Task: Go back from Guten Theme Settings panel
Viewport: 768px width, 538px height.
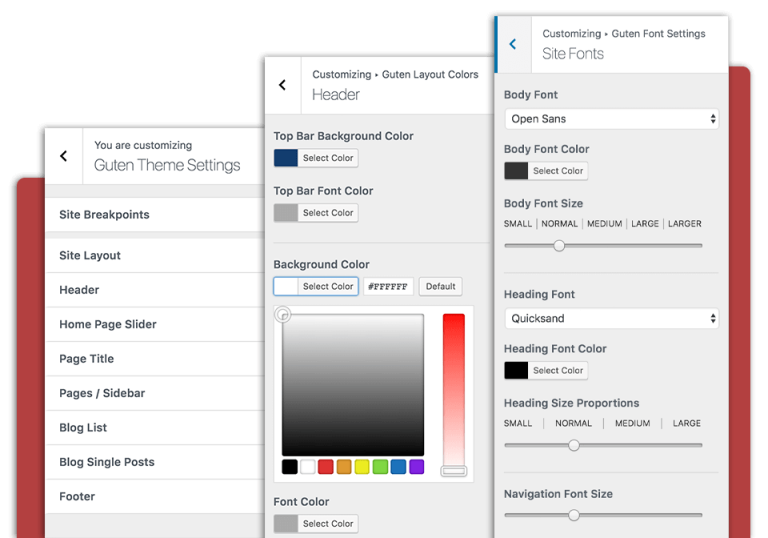Action: pos(64,156)
